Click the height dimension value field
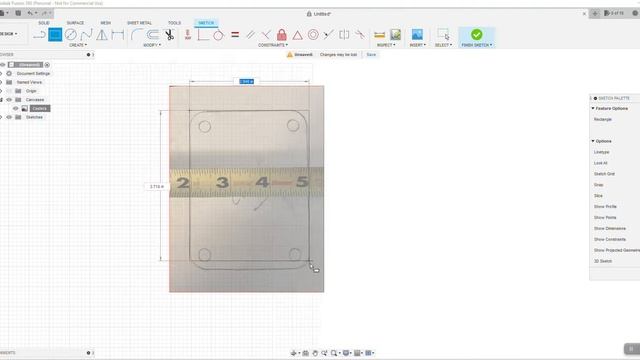The height and width of the screenshot is (360, 640). [x=156, y=187]
